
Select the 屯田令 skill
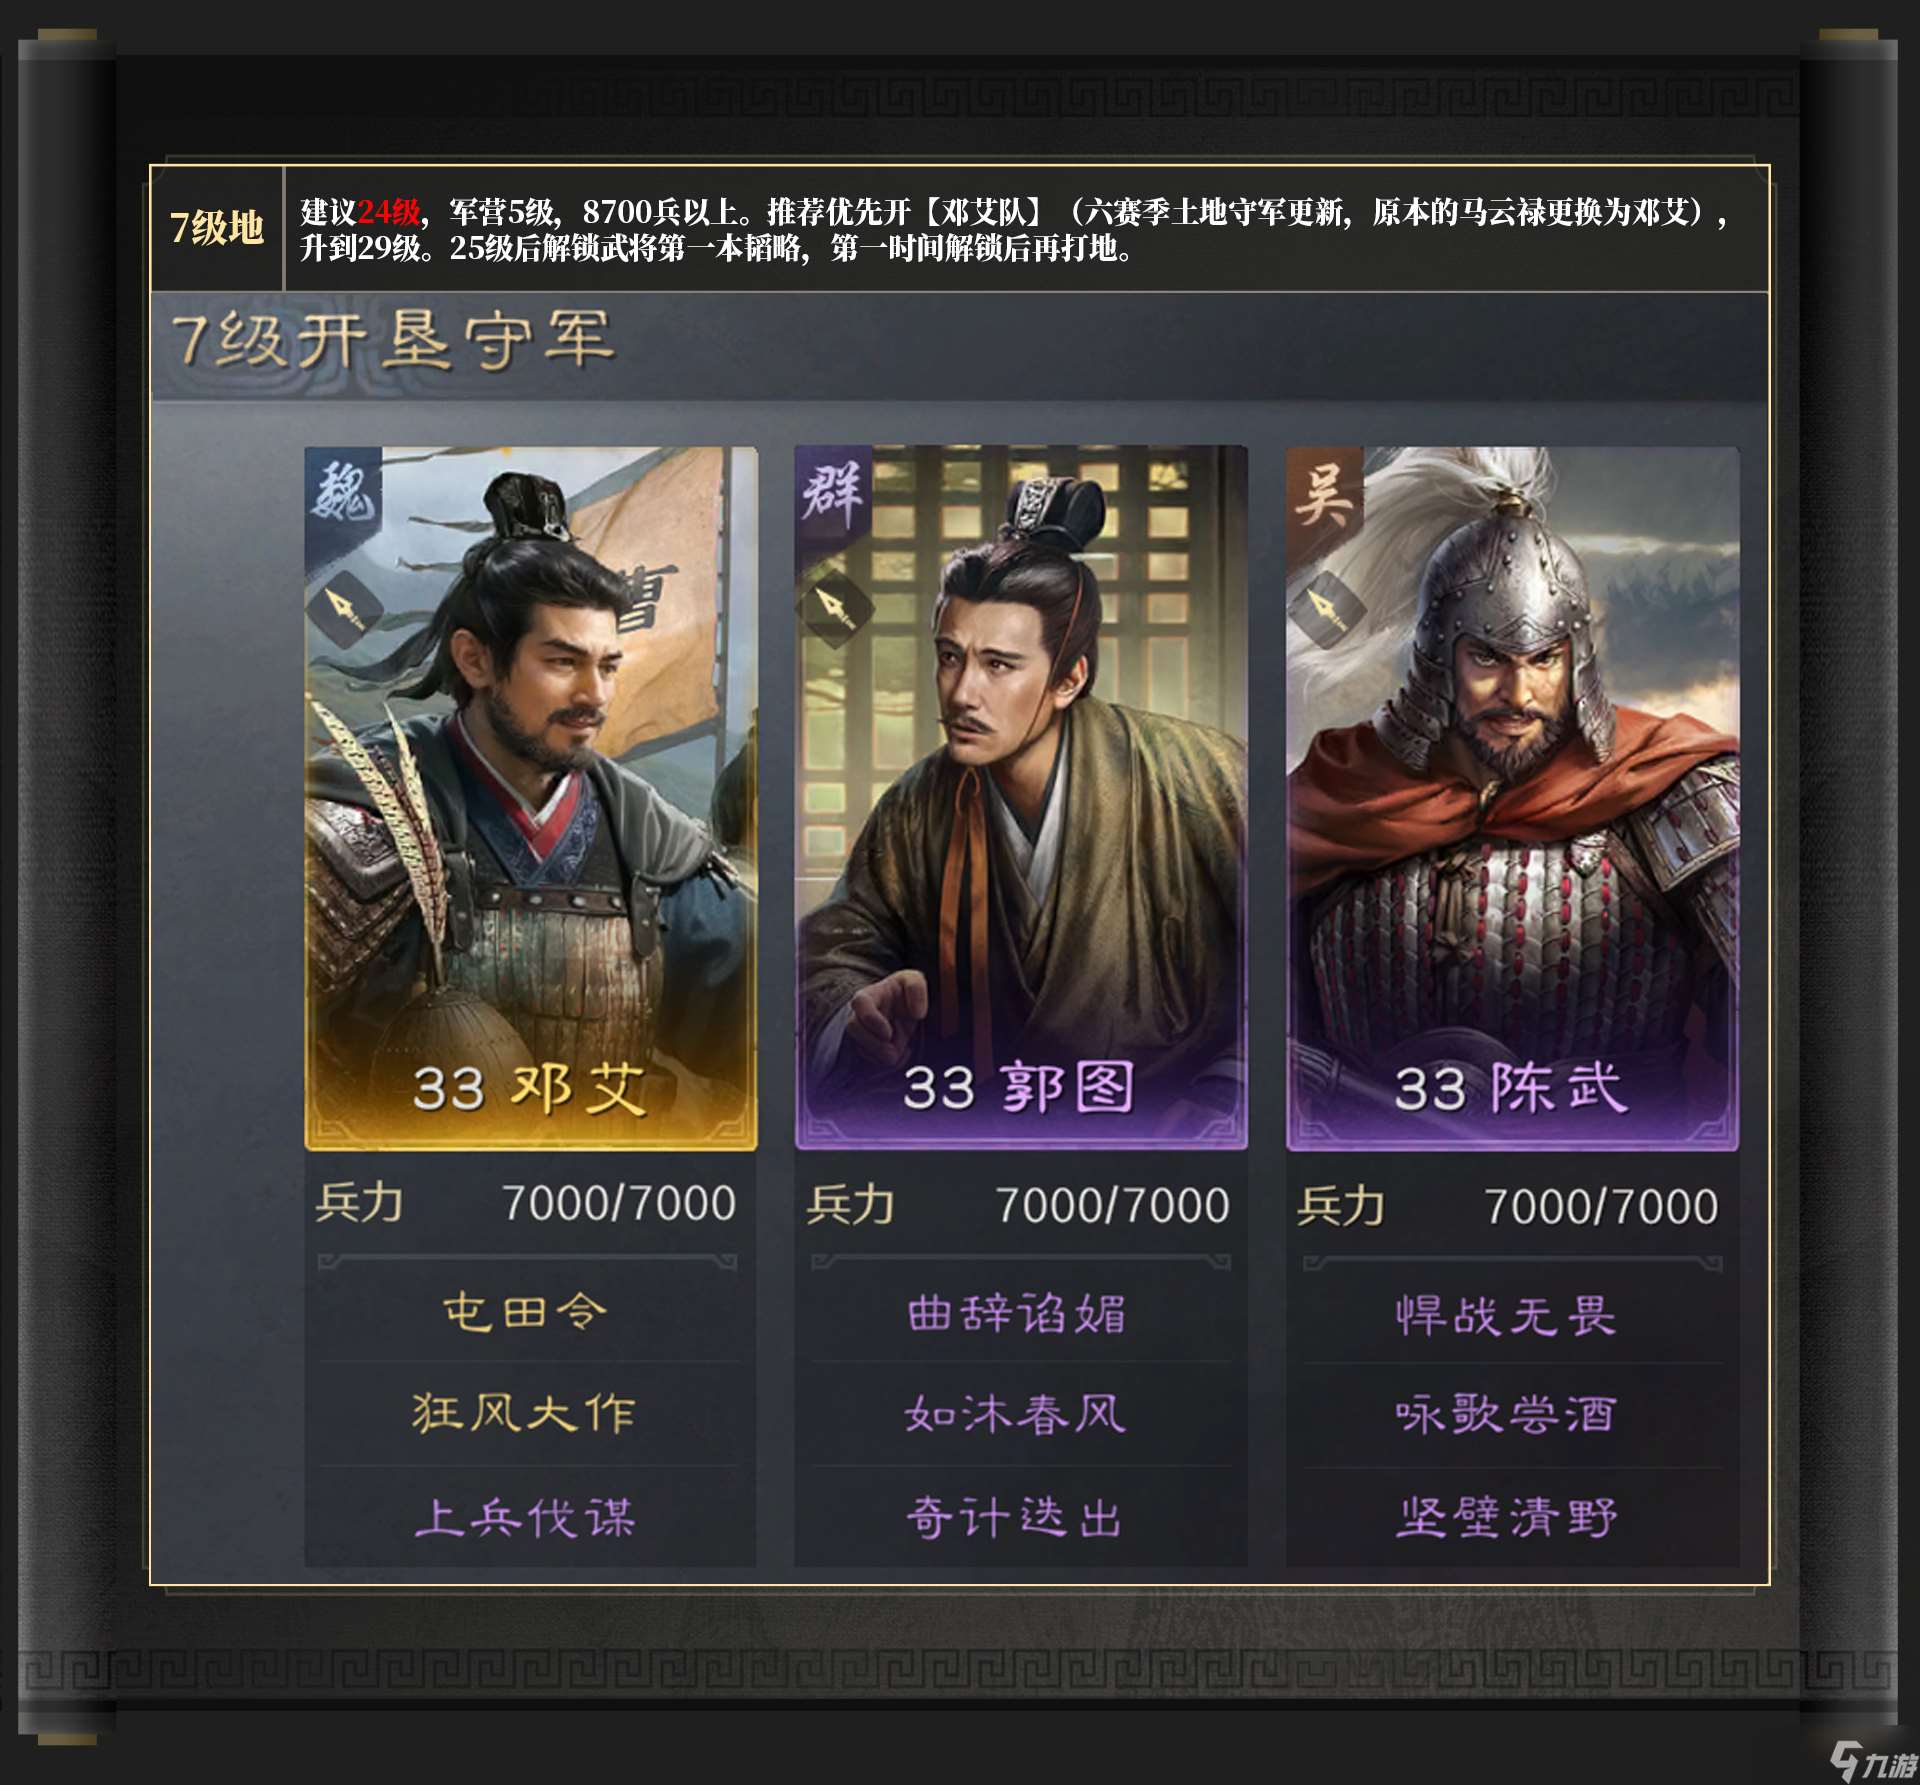point(526,1311)
